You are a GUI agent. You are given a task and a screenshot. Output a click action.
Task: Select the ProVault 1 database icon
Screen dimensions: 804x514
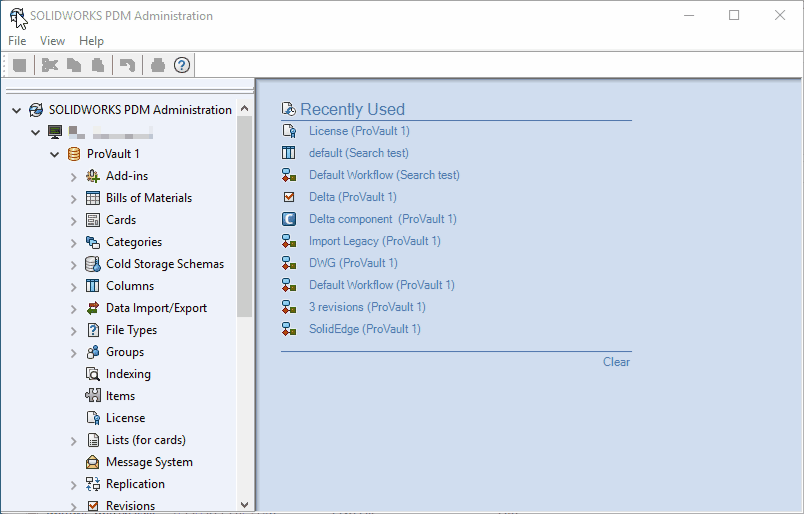[x=74, y=154]
